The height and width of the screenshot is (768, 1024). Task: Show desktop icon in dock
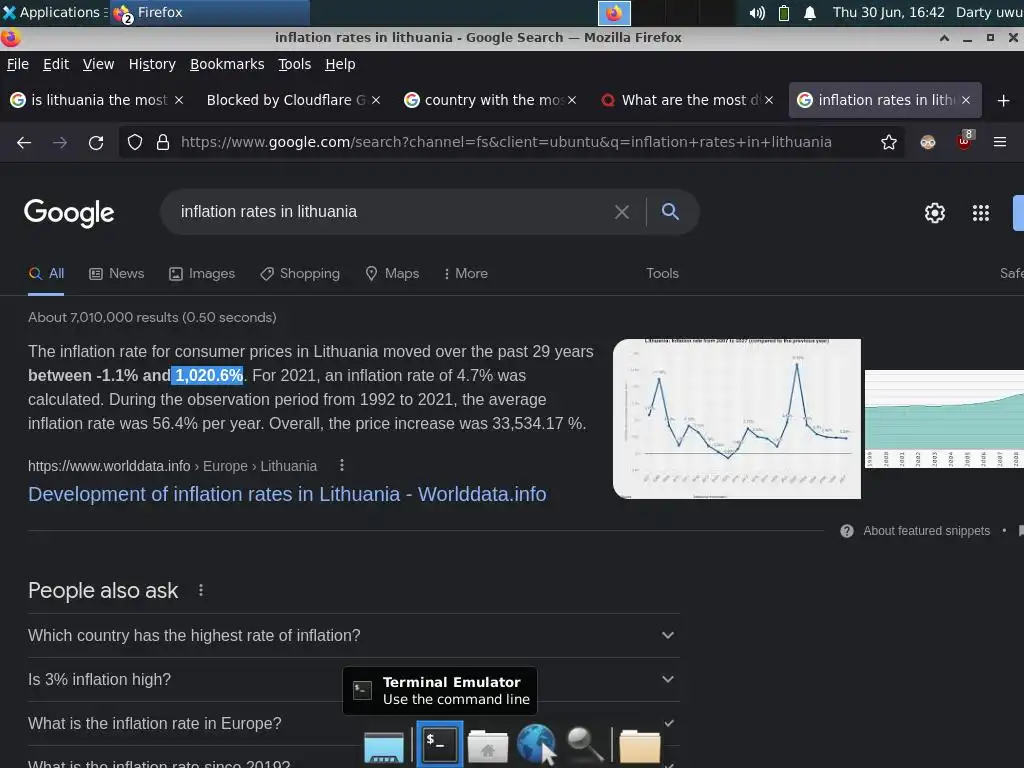pyautogui.click(x=383, y=747)
